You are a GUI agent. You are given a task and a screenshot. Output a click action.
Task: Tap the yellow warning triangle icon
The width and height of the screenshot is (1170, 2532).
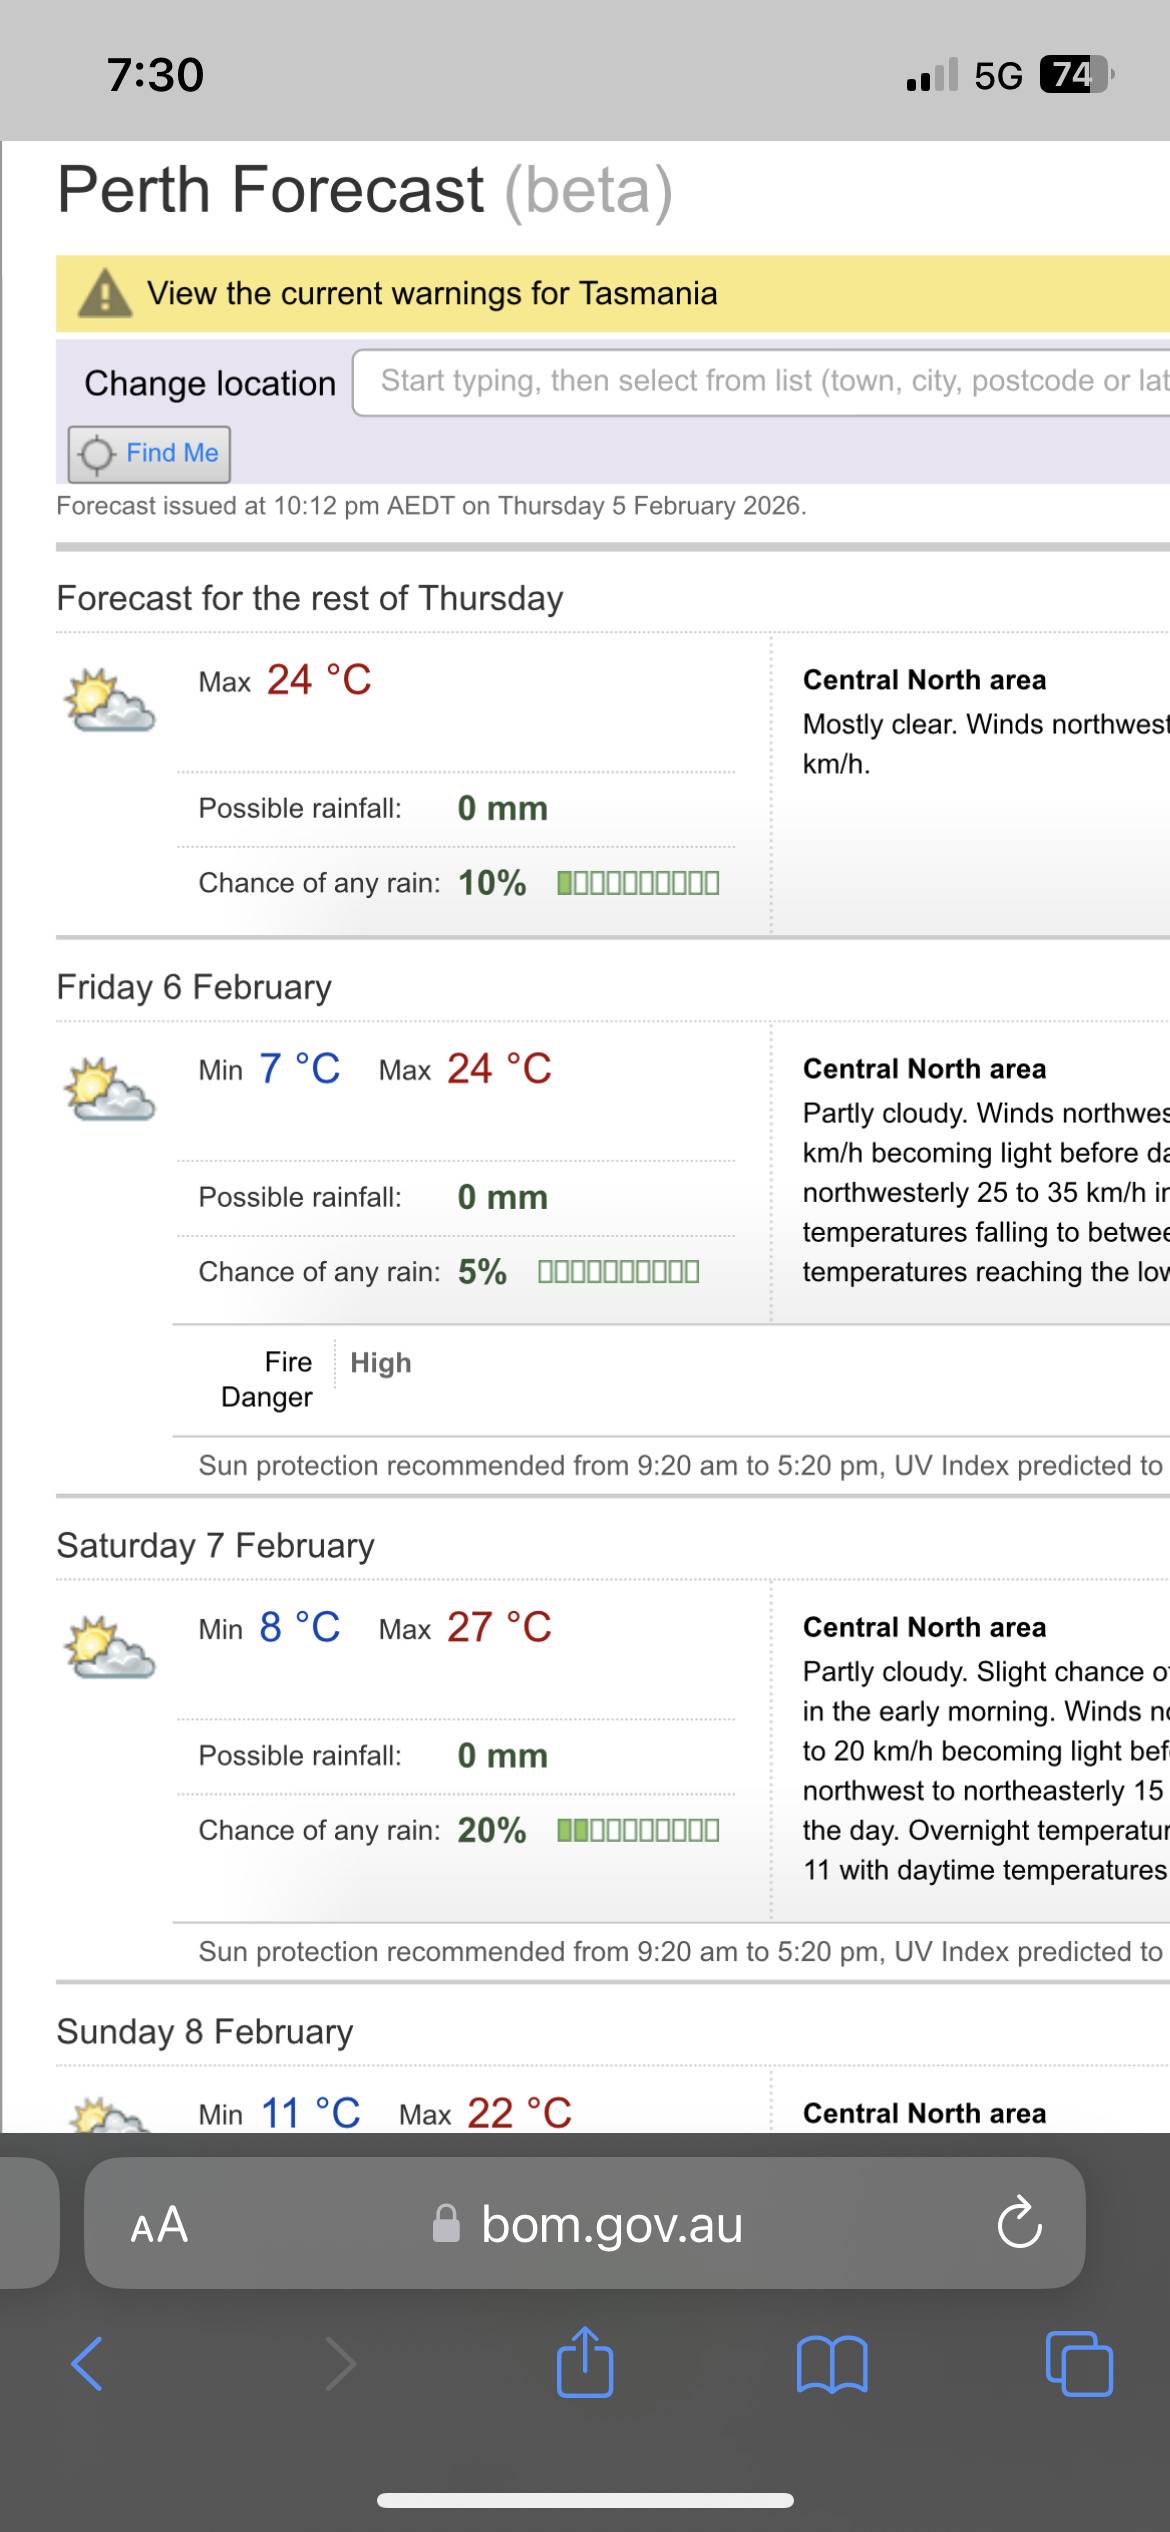tap(105, 294)
